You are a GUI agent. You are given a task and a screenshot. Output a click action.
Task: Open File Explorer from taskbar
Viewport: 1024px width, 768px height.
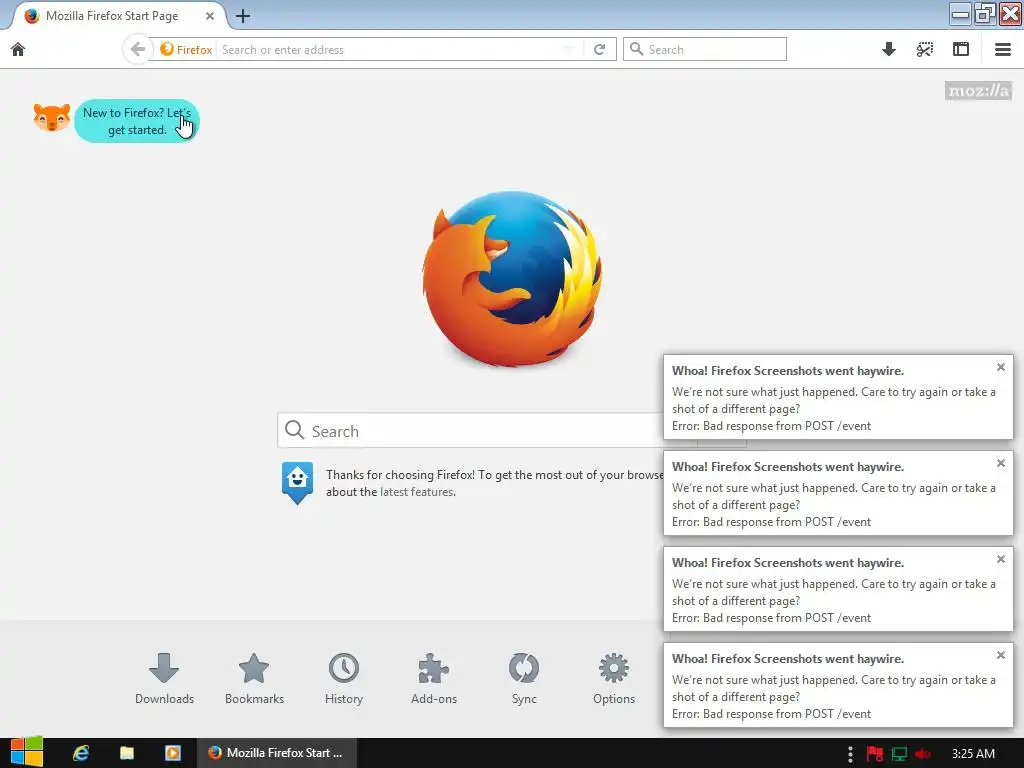pos(127,753)
